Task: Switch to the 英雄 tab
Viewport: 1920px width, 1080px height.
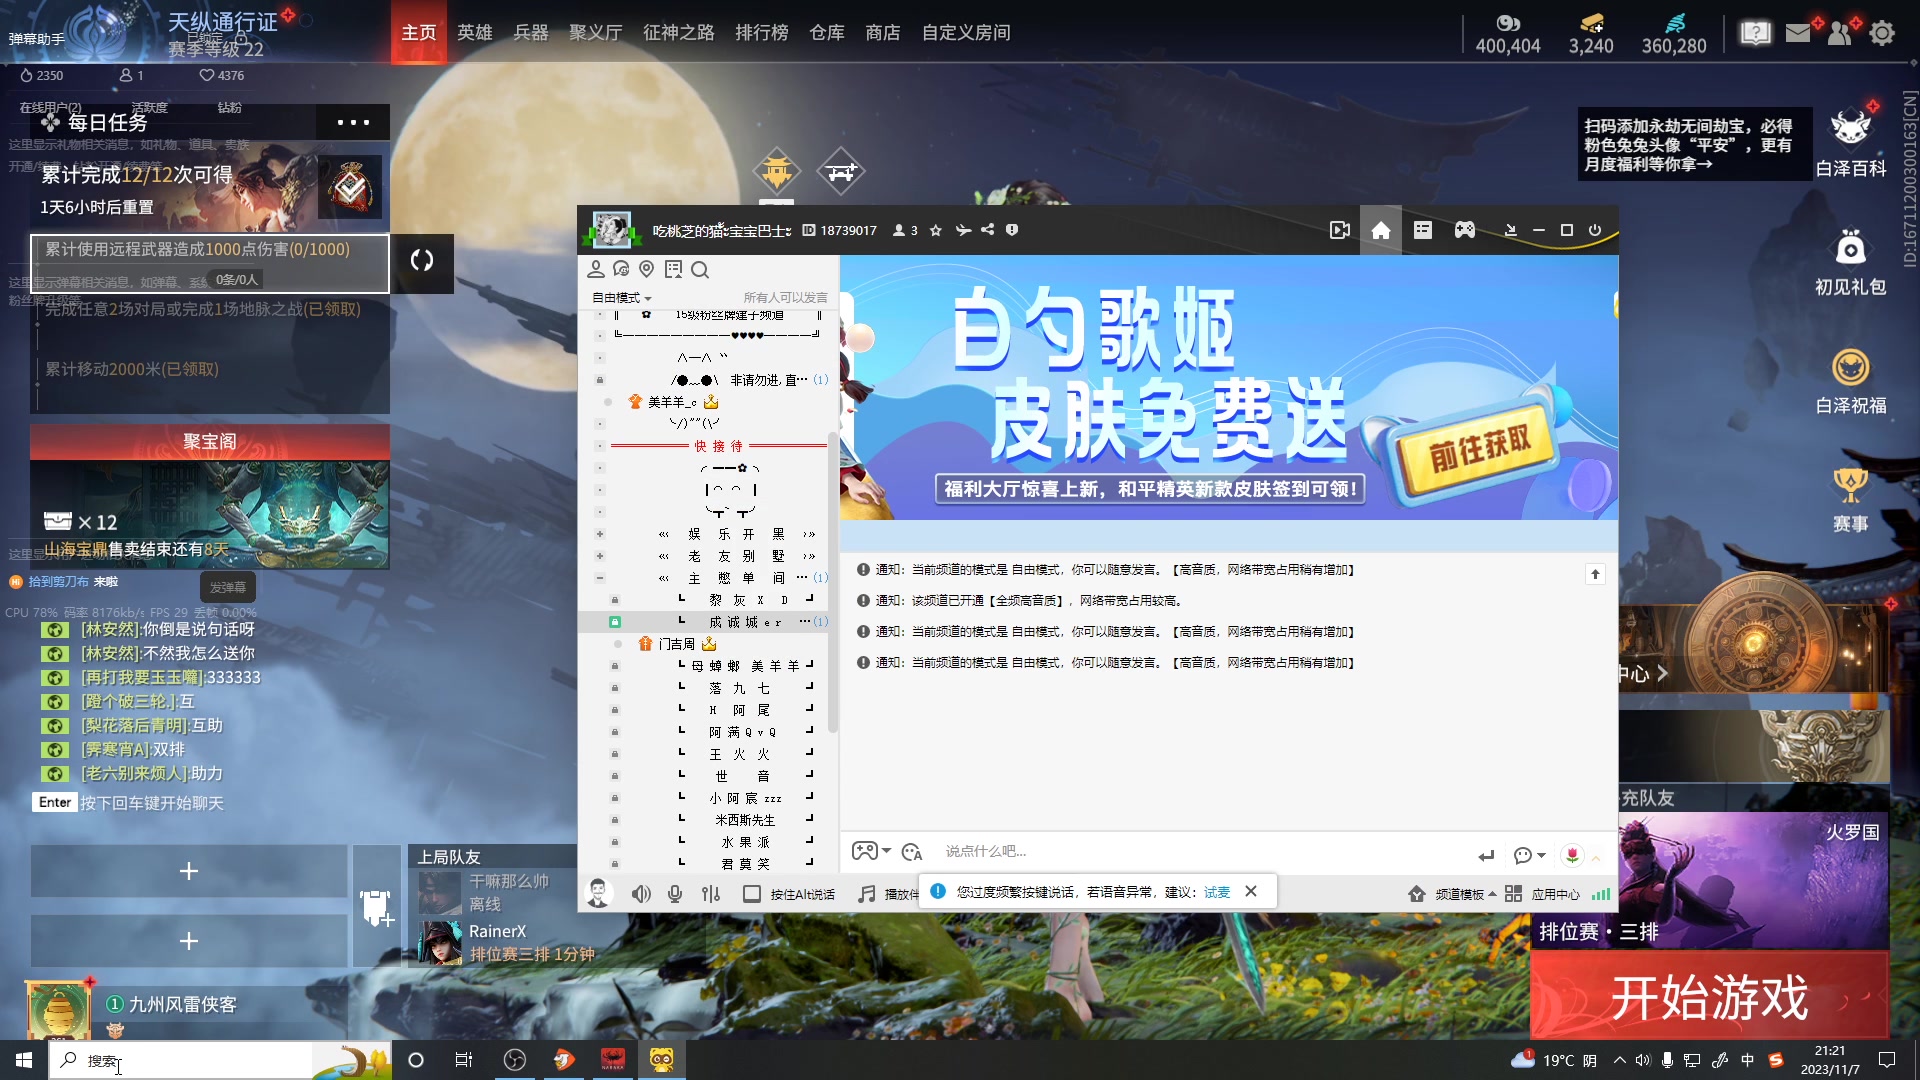Action: click(475, 33)
